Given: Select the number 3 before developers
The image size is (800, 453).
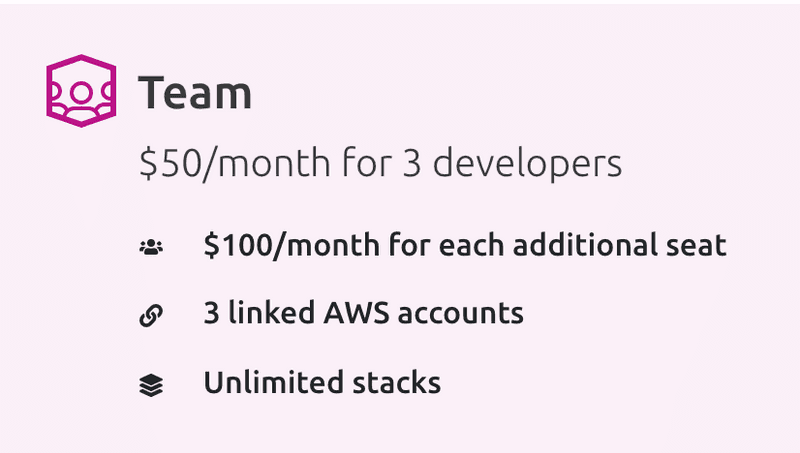Looking at the screenshot, I should 412,163.
